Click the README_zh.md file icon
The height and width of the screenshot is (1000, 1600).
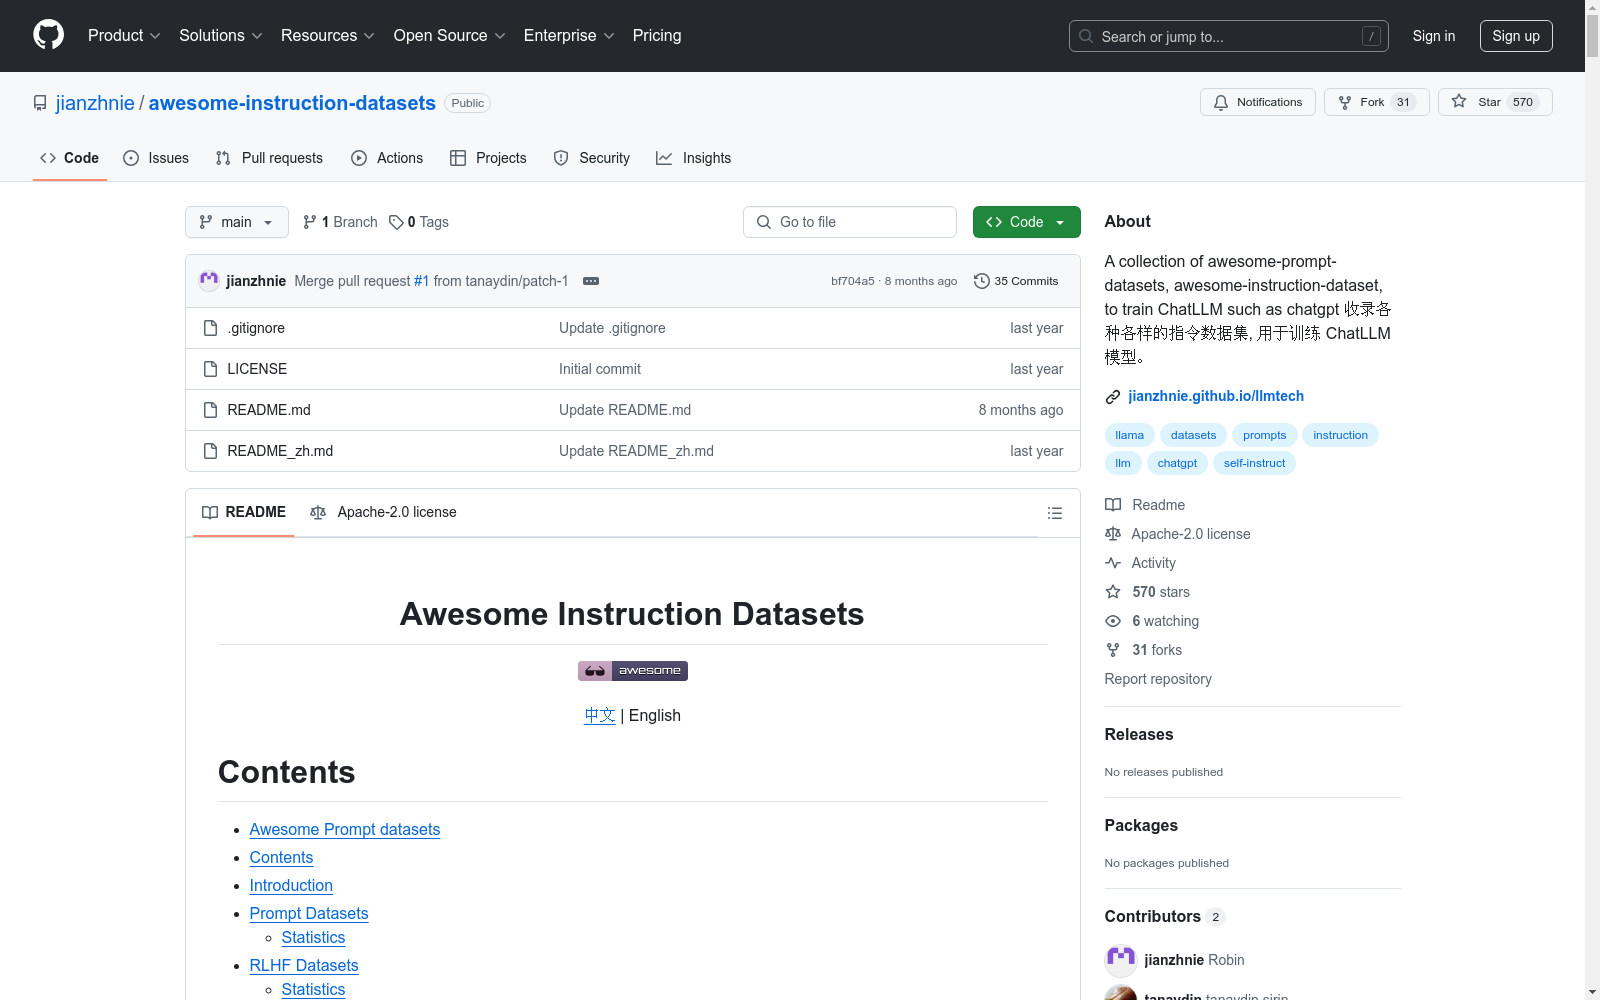coord(210,451)
